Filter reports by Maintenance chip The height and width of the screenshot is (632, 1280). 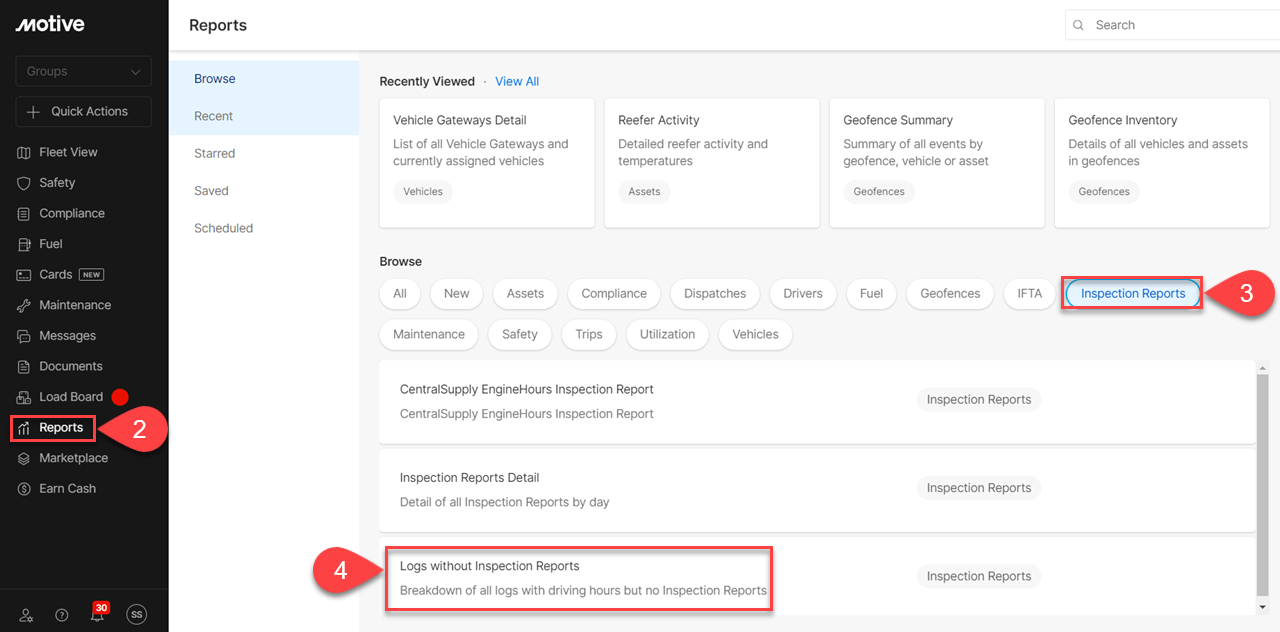click(x=429, y=334)
